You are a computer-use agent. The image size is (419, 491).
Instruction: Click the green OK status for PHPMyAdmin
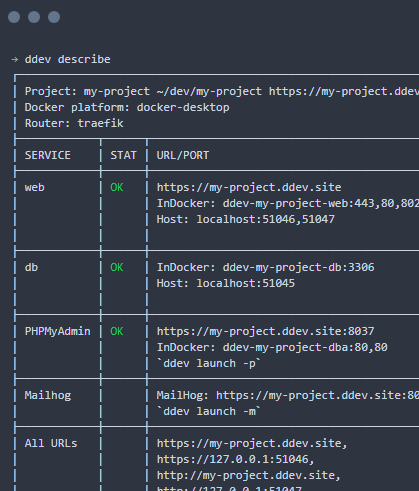(117, 331)
